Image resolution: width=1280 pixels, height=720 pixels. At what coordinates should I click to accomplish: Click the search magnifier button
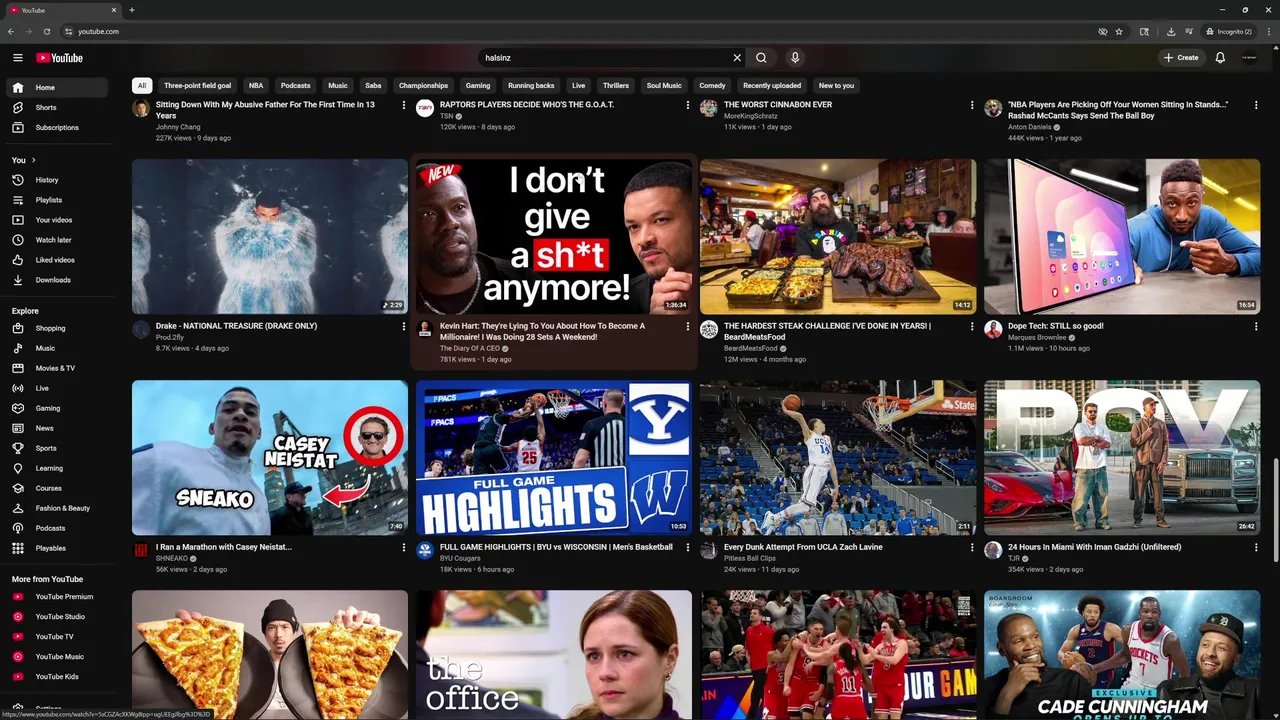[x=761, y=58]
